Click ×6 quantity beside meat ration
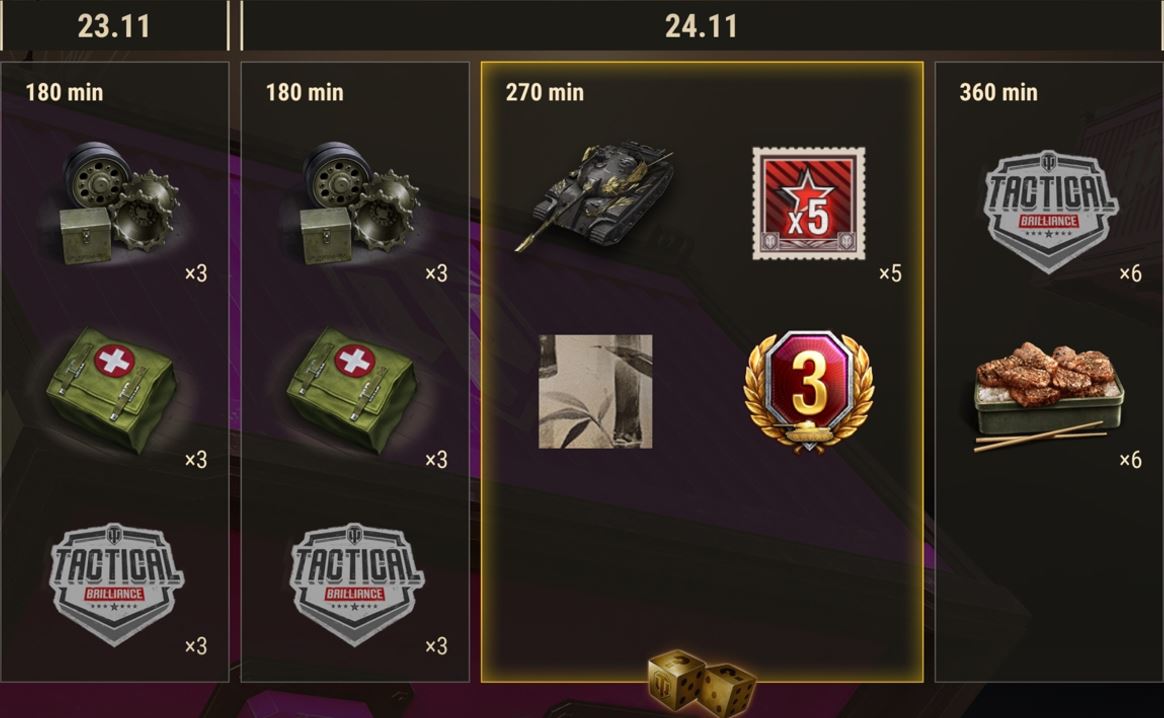 click(1130, 460)
